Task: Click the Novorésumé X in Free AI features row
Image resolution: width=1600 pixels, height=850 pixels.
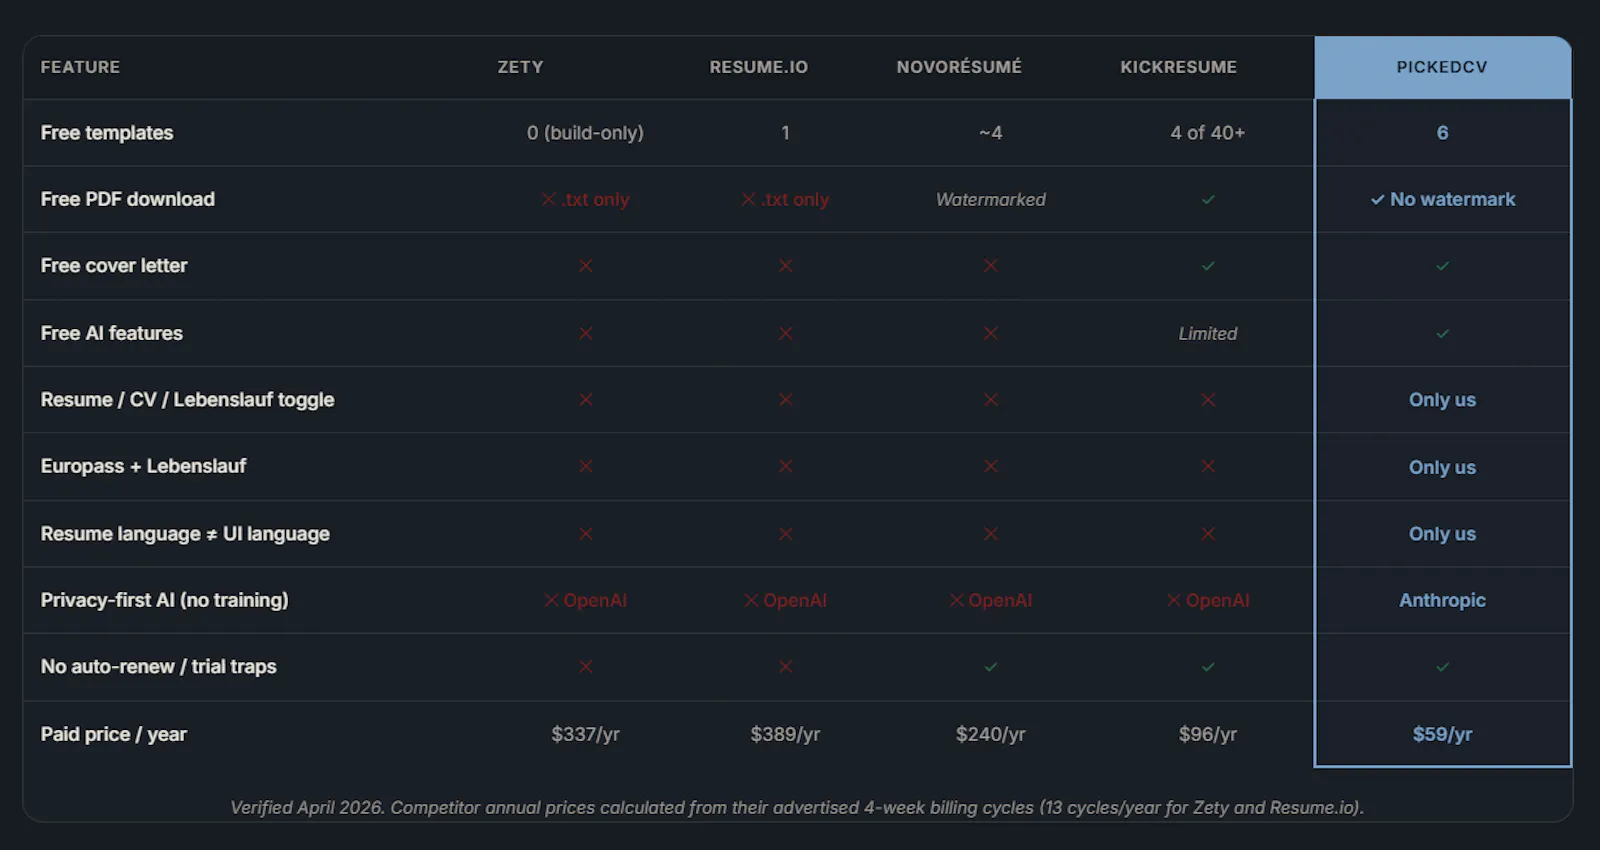Action: coord(991,333)
